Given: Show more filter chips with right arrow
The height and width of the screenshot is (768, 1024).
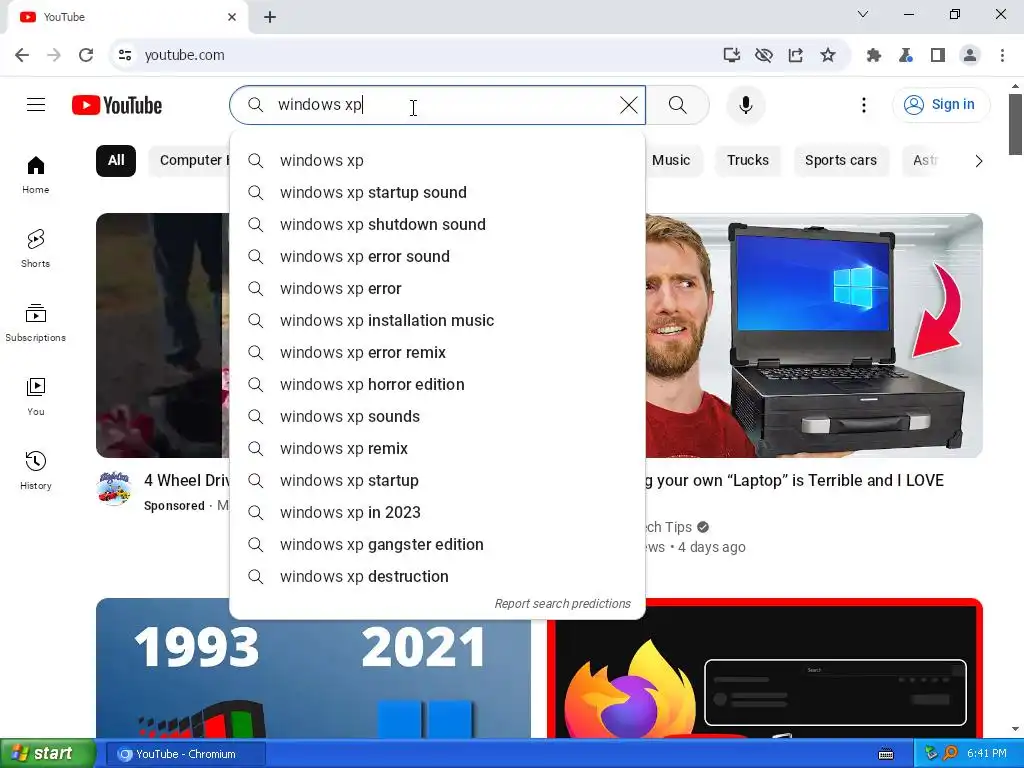Looking at the screenshot, I should pos(978,161).
